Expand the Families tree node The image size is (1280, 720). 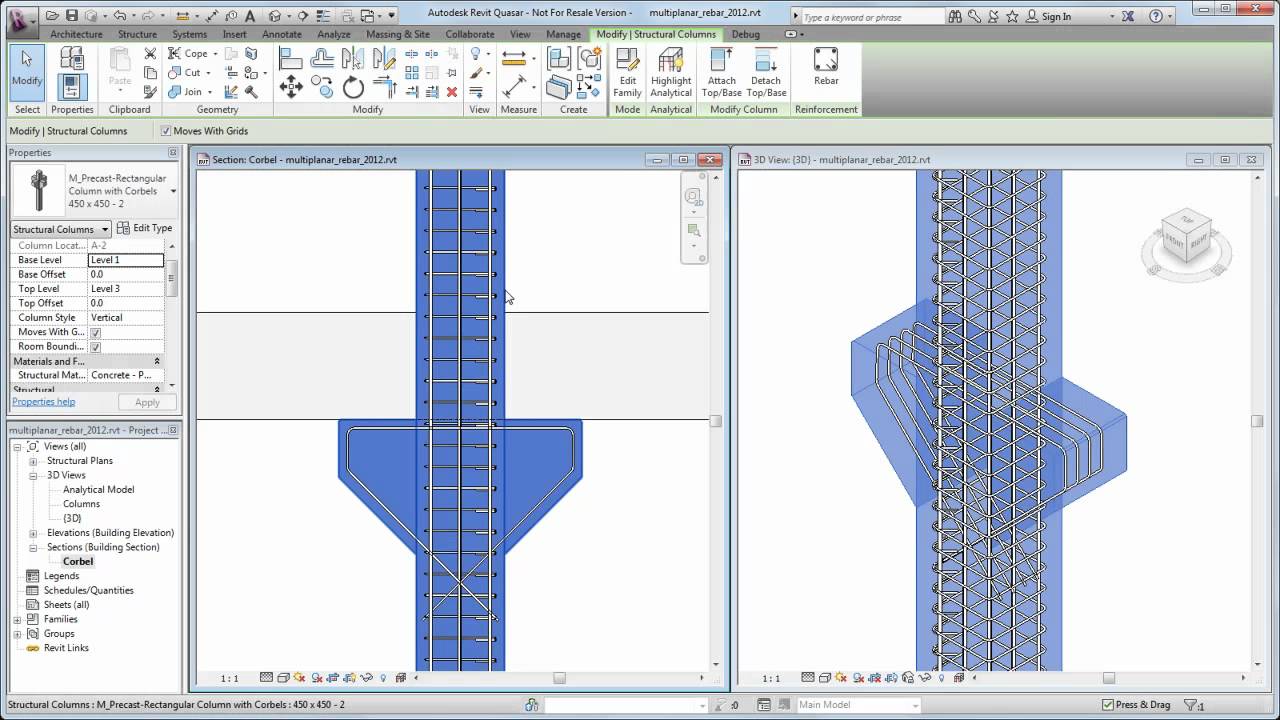coord(17,619)
